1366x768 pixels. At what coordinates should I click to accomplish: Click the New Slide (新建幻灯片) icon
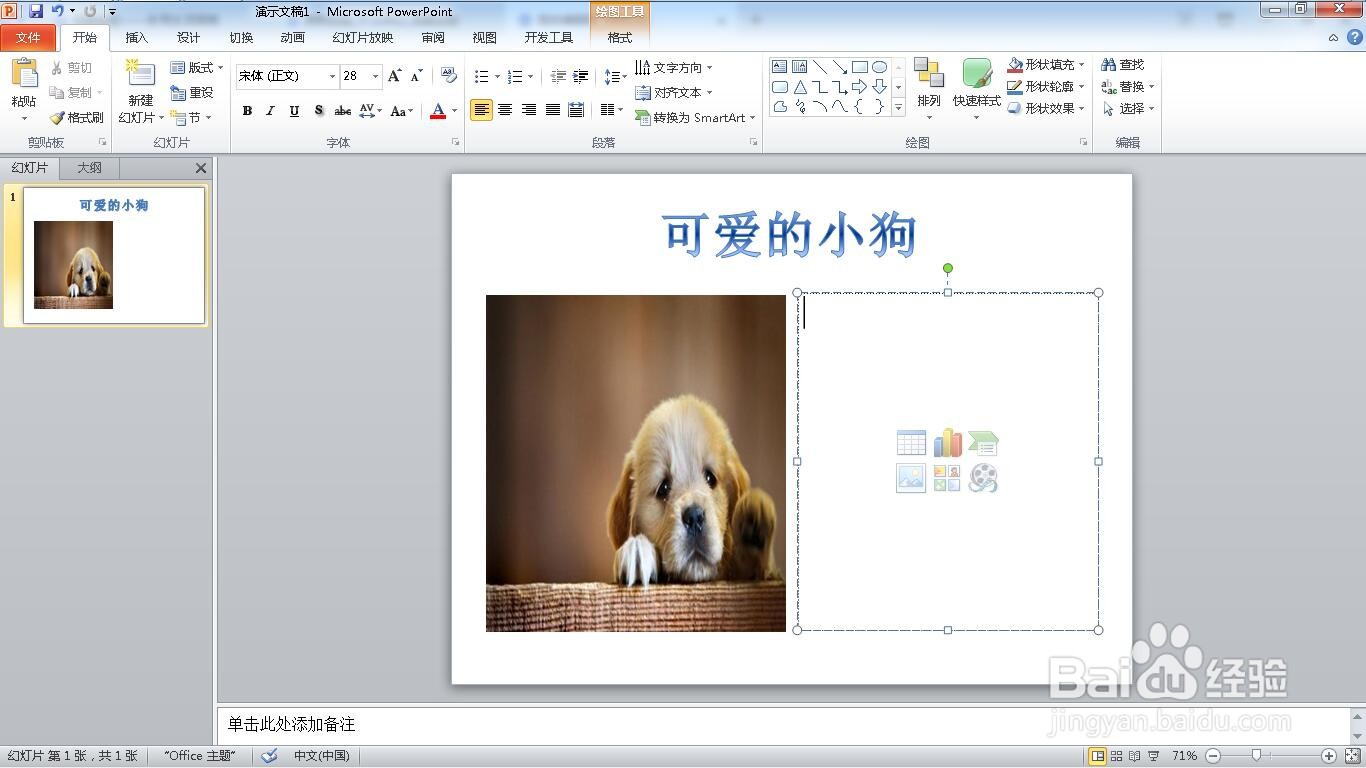[140, 74]
